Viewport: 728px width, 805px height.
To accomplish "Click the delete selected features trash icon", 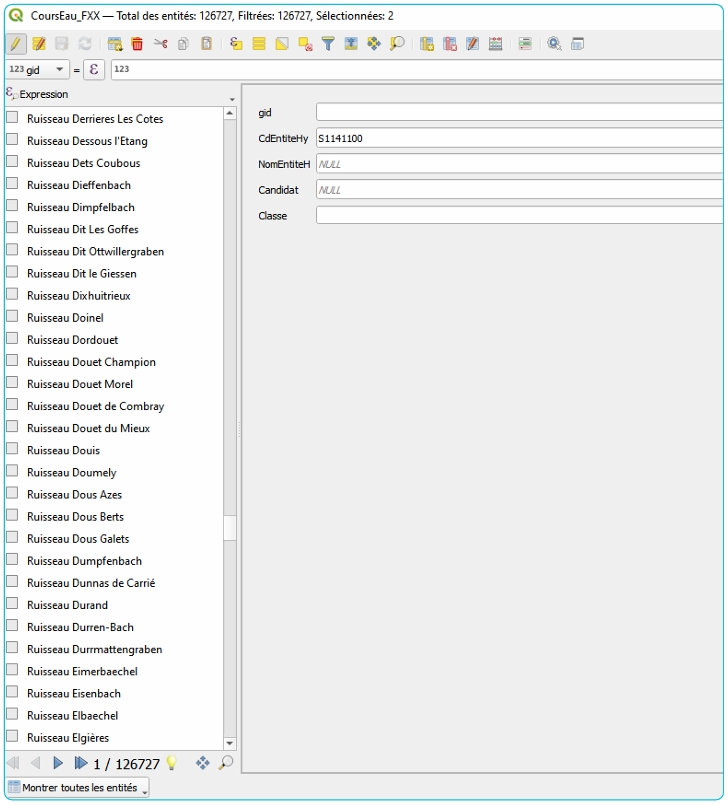I will click(137, 44).
